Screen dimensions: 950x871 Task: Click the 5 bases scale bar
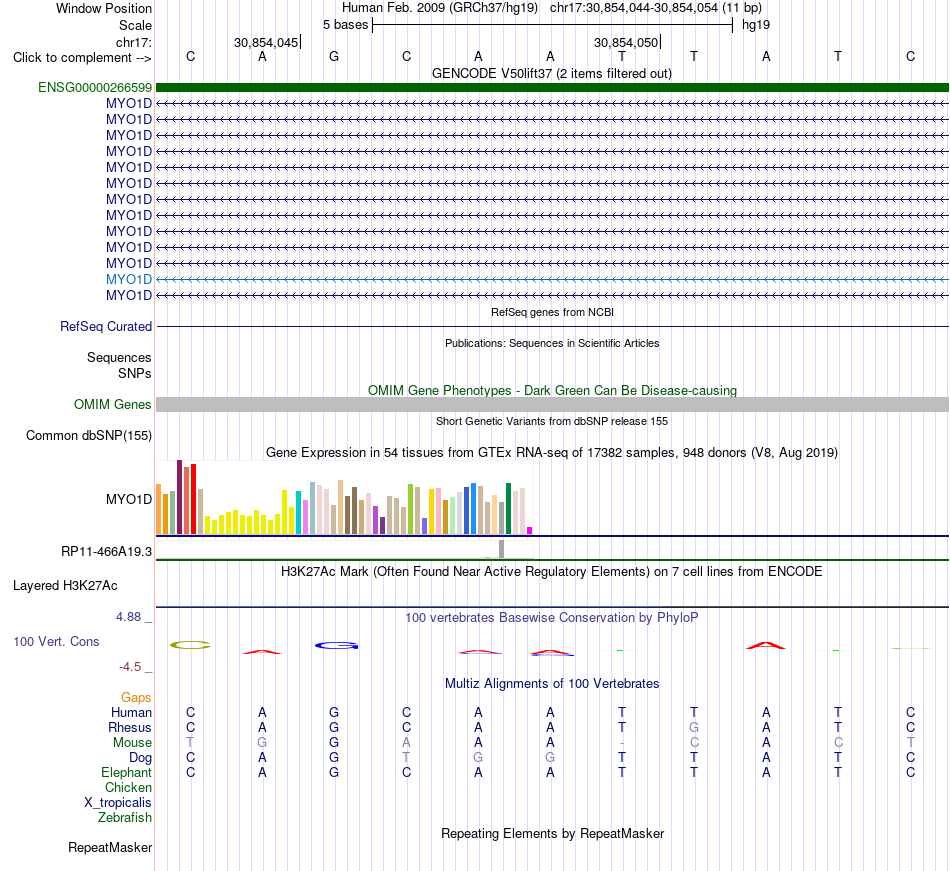(552, 25)
